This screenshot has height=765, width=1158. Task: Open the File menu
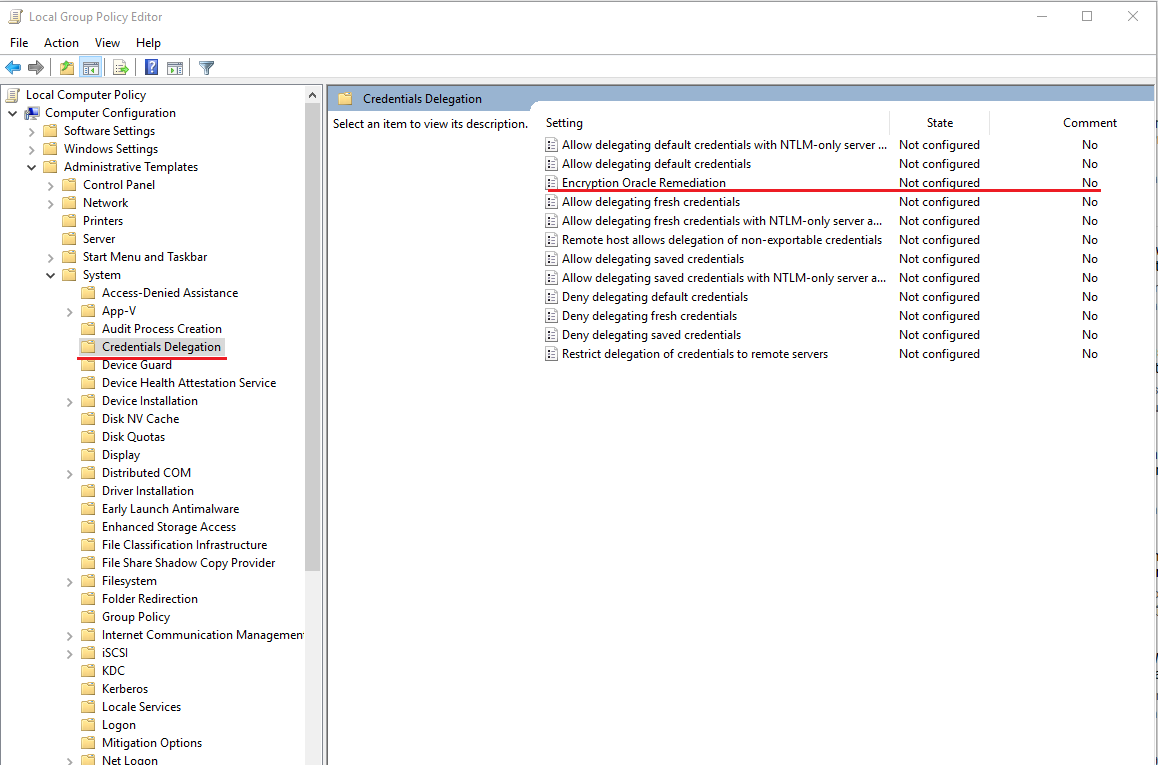coord(18,42)
